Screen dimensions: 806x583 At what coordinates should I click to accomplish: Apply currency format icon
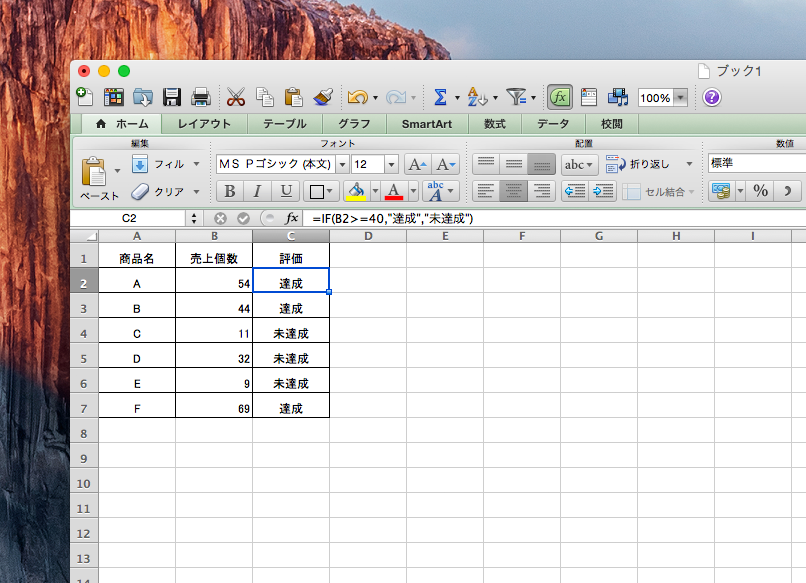pos(722,191)
